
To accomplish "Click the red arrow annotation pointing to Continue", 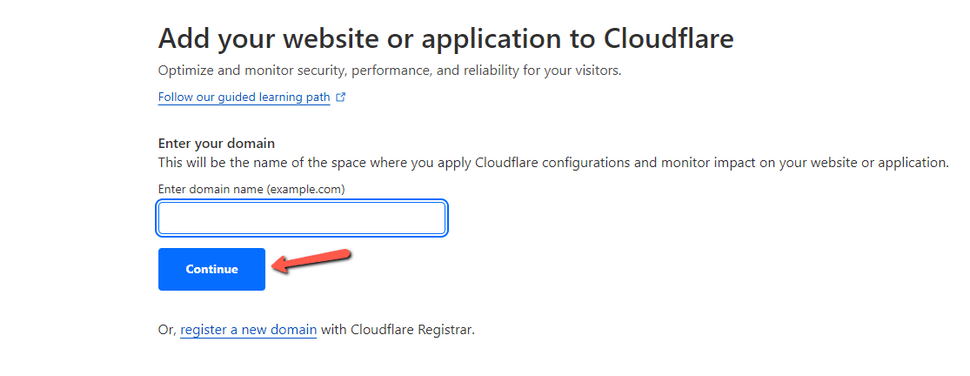I will coord(312,261).
